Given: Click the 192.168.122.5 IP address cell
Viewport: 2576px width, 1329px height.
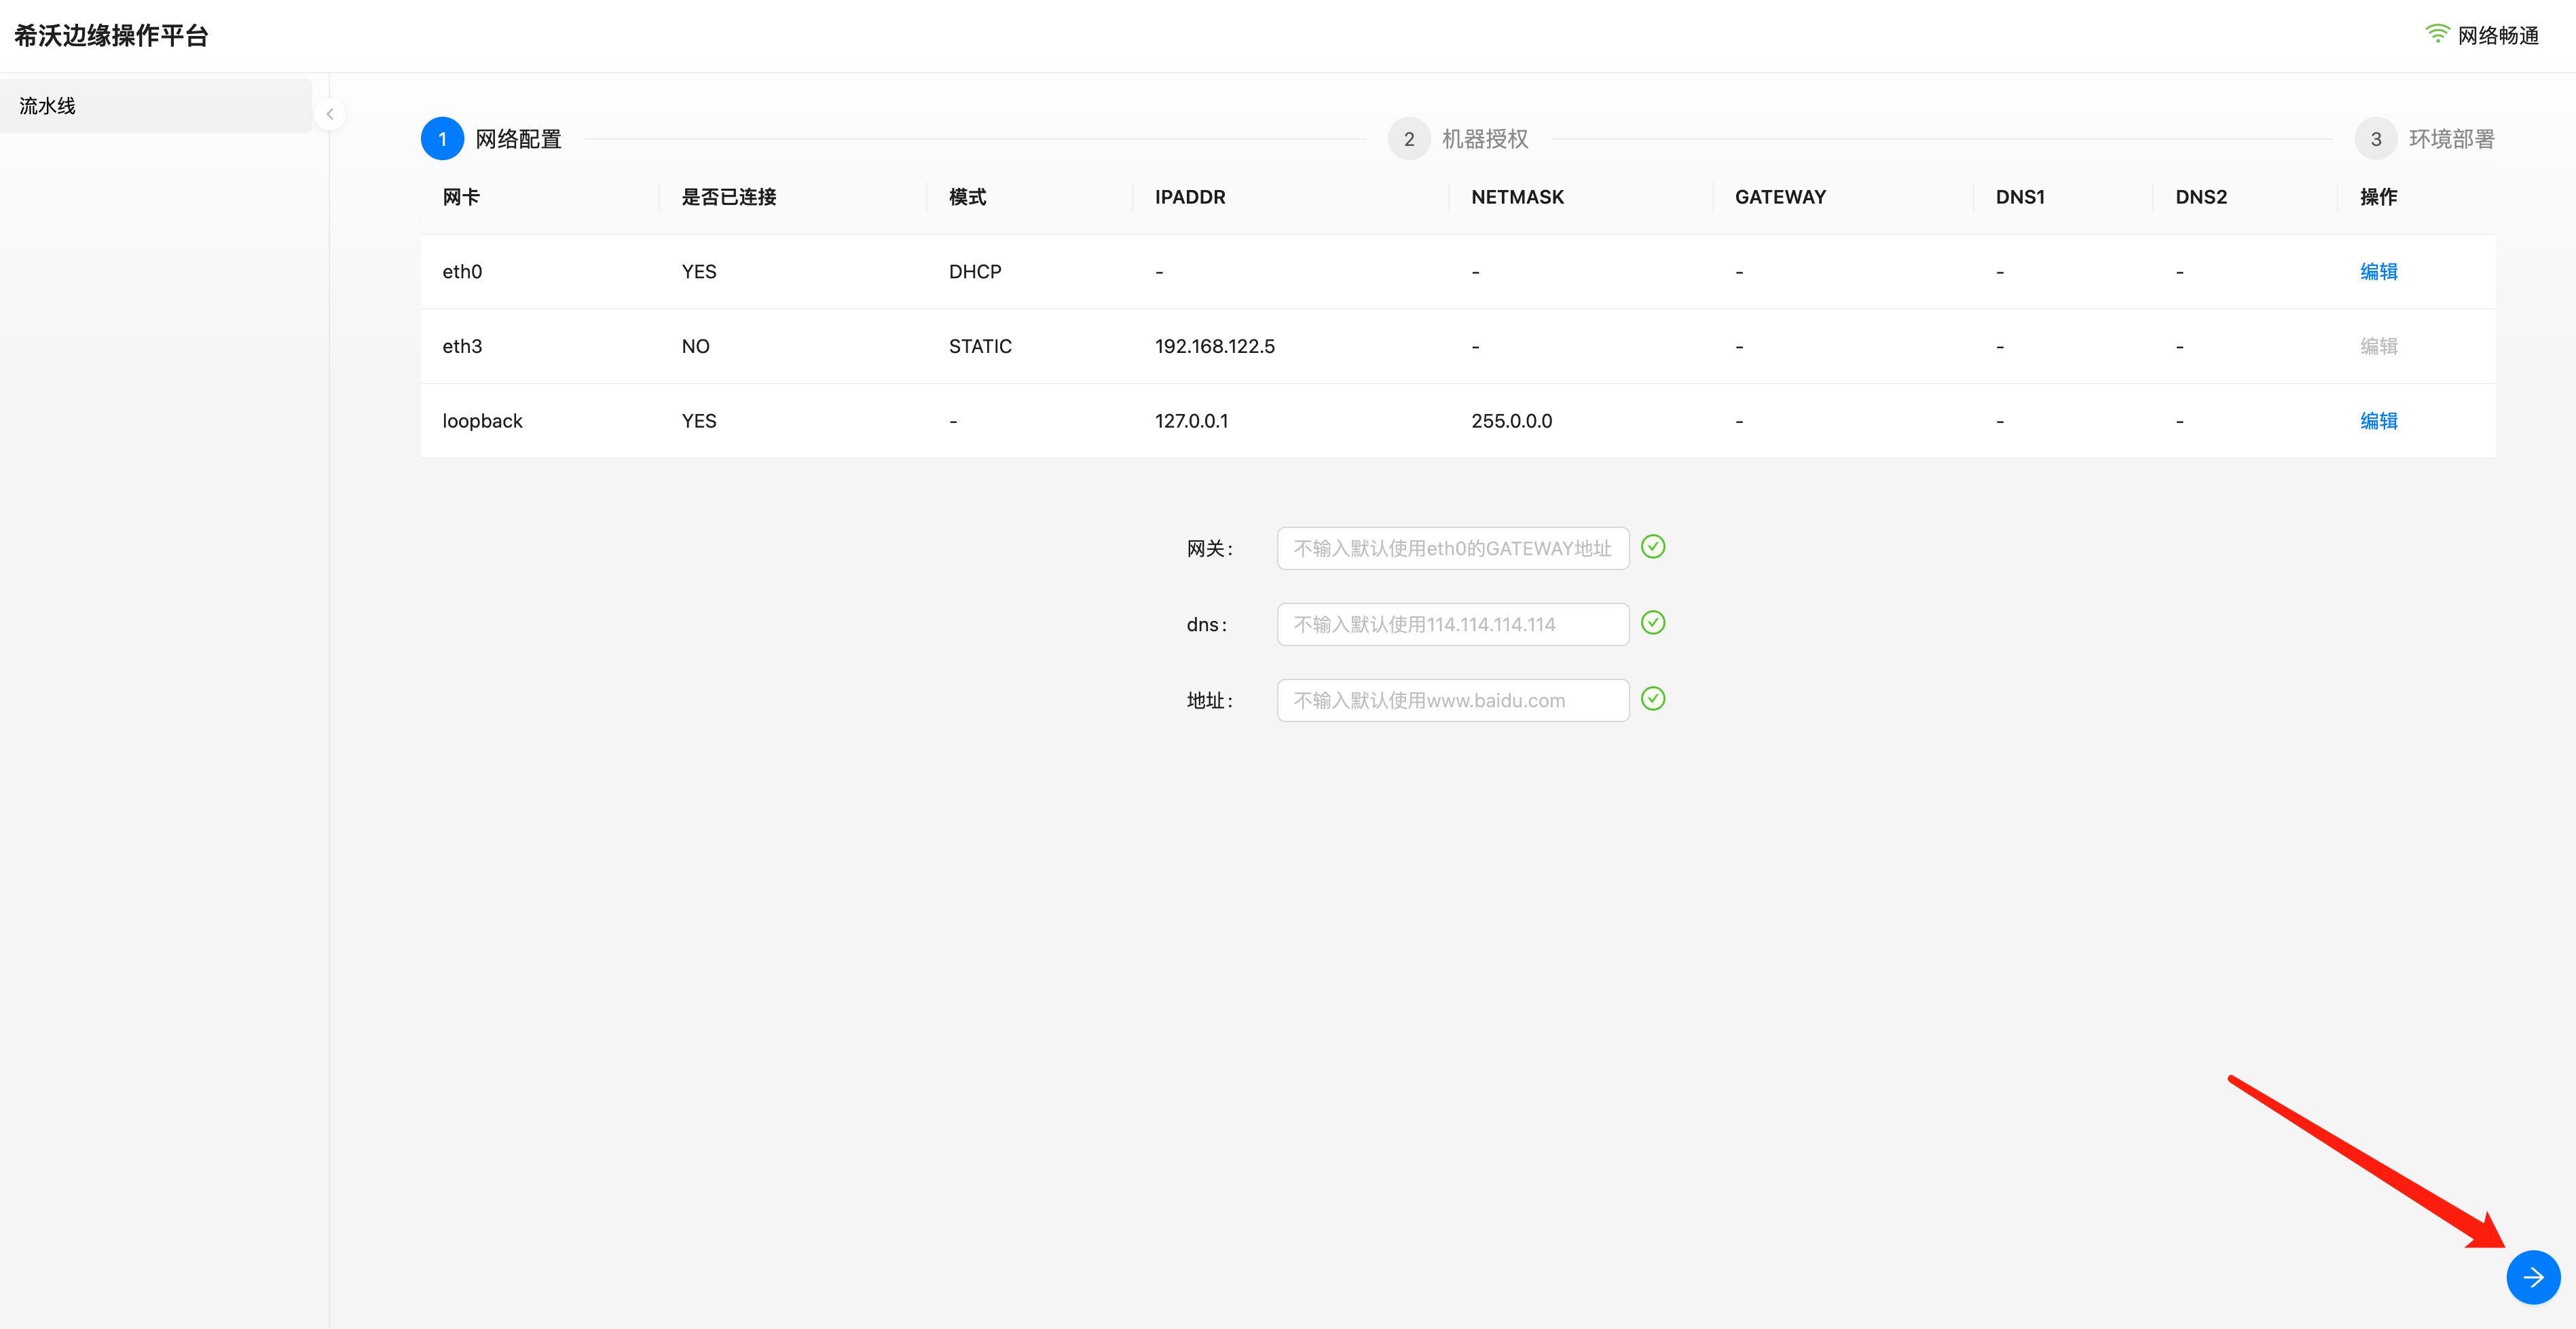Looking at the screenshot, I should [x=1214, y=346].
